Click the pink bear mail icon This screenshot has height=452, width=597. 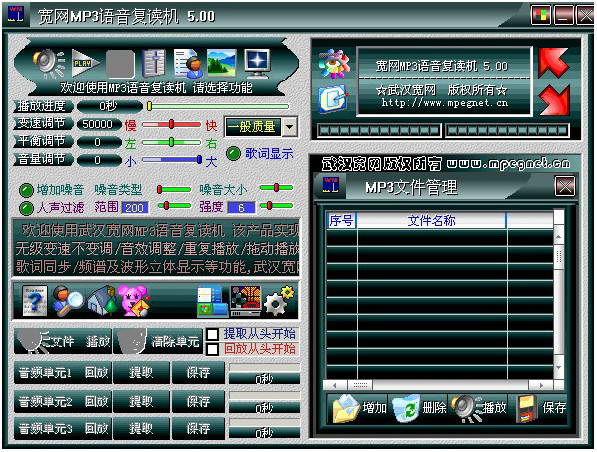pos(133,301)
